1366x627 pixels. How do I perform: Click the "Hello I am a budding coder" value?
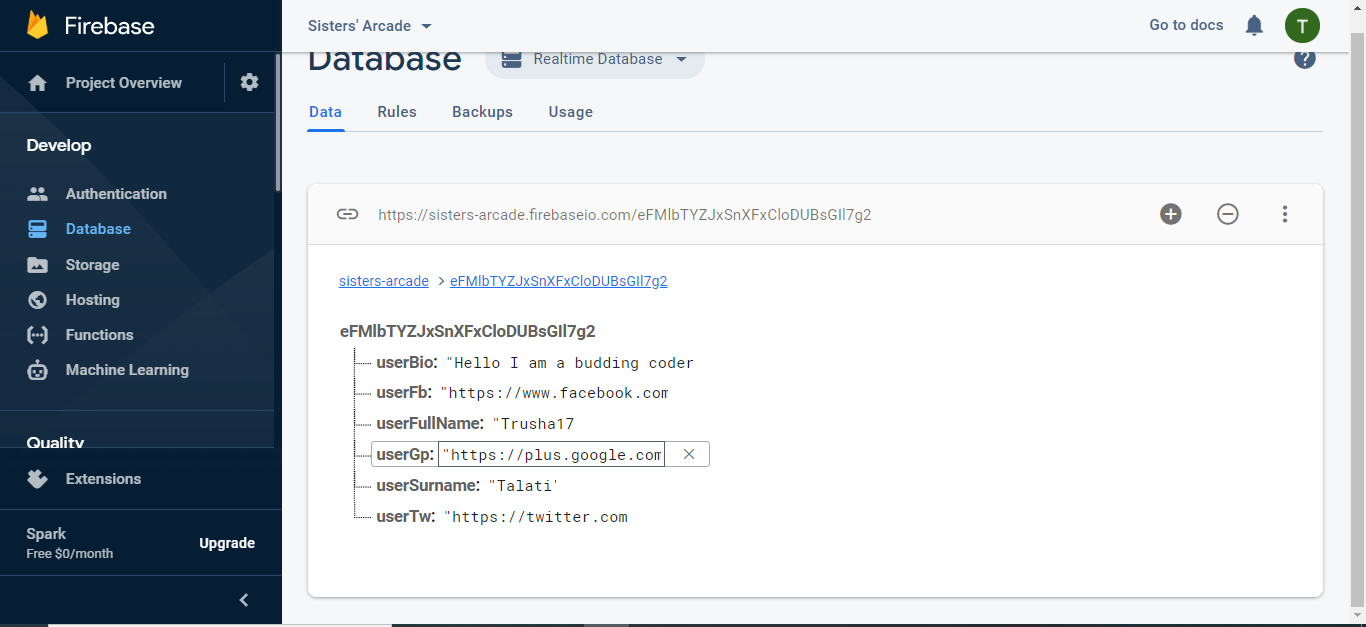point(570,363)
